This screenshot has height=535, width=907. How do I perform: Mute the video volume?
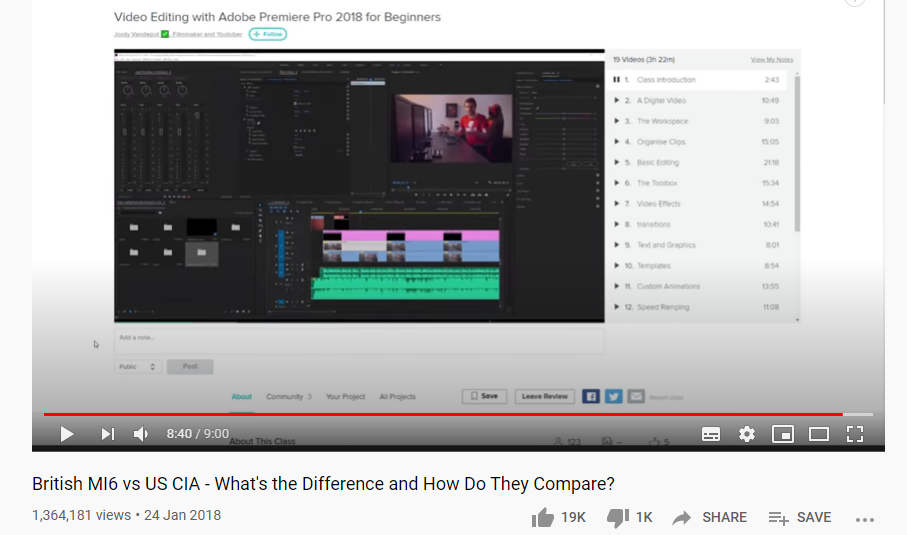click(141, 434)
